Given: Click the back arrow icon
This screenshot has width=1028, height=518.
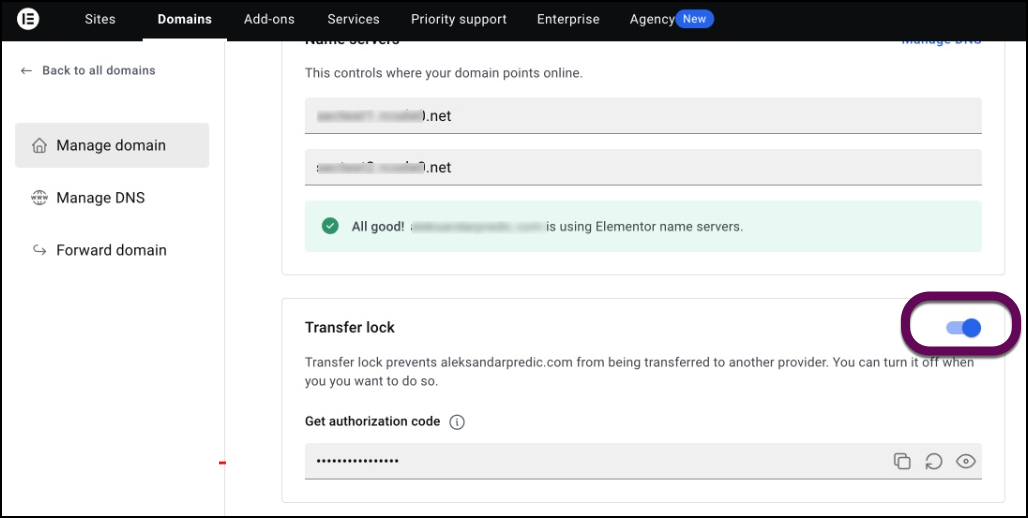Looking at the screenshot, I should click(26, 70).
